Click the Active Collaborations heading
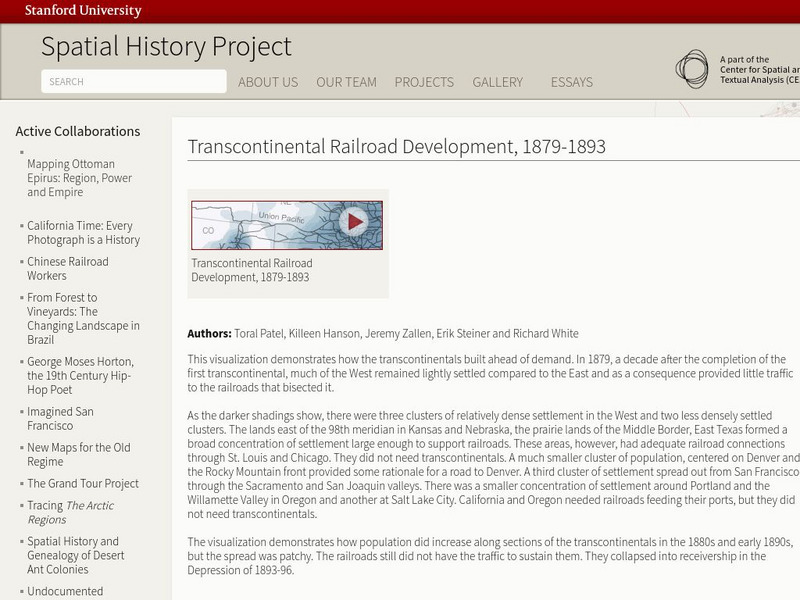The height and width of the screenshot is (600, 800). tap(78, 131)
